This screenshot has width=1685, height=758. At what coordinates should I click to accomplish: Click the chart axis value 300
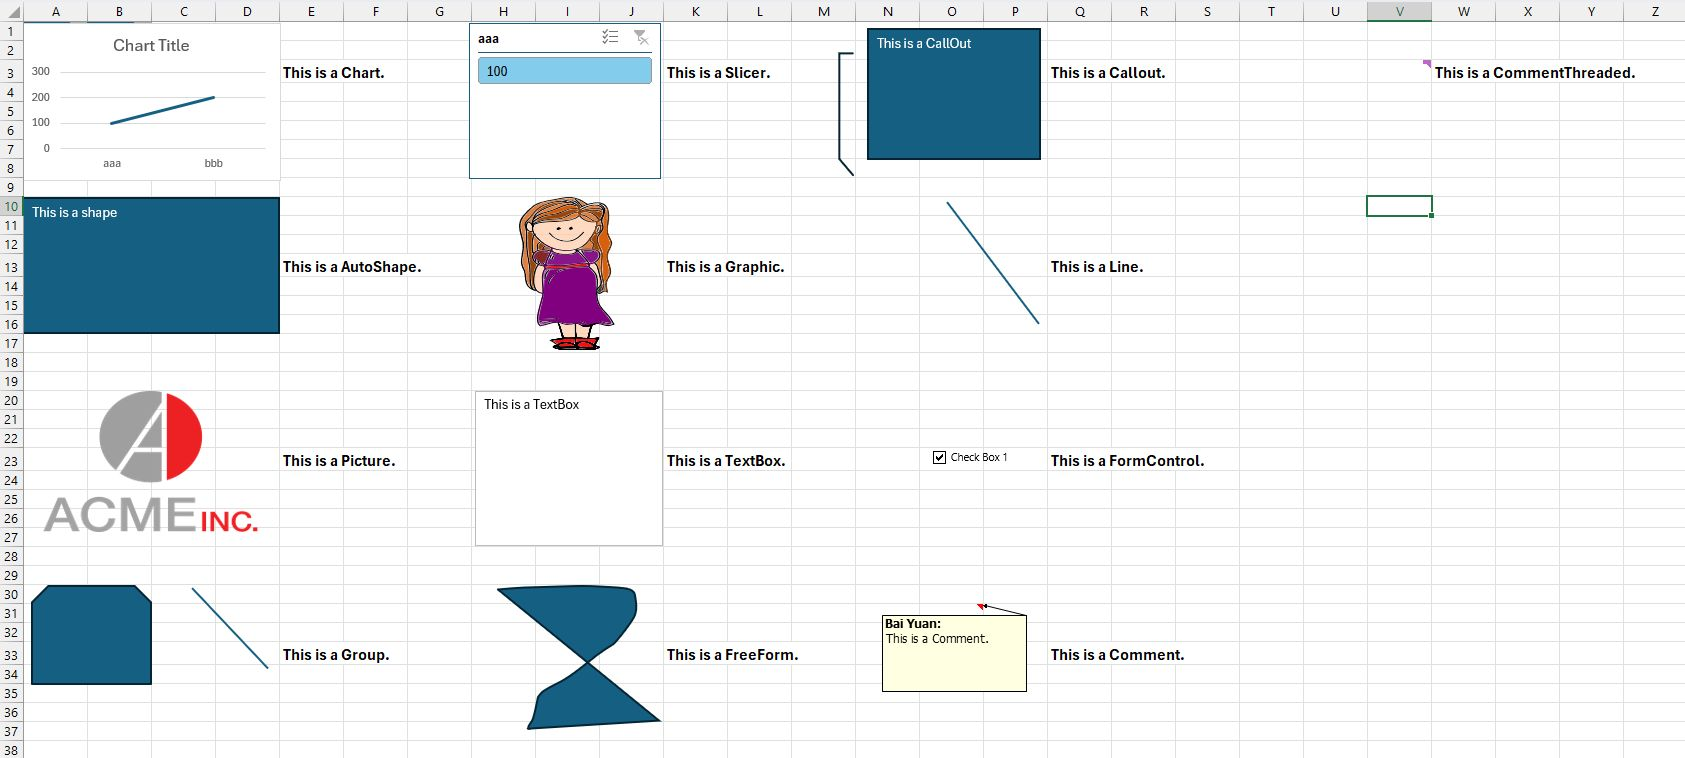point(41,71)
